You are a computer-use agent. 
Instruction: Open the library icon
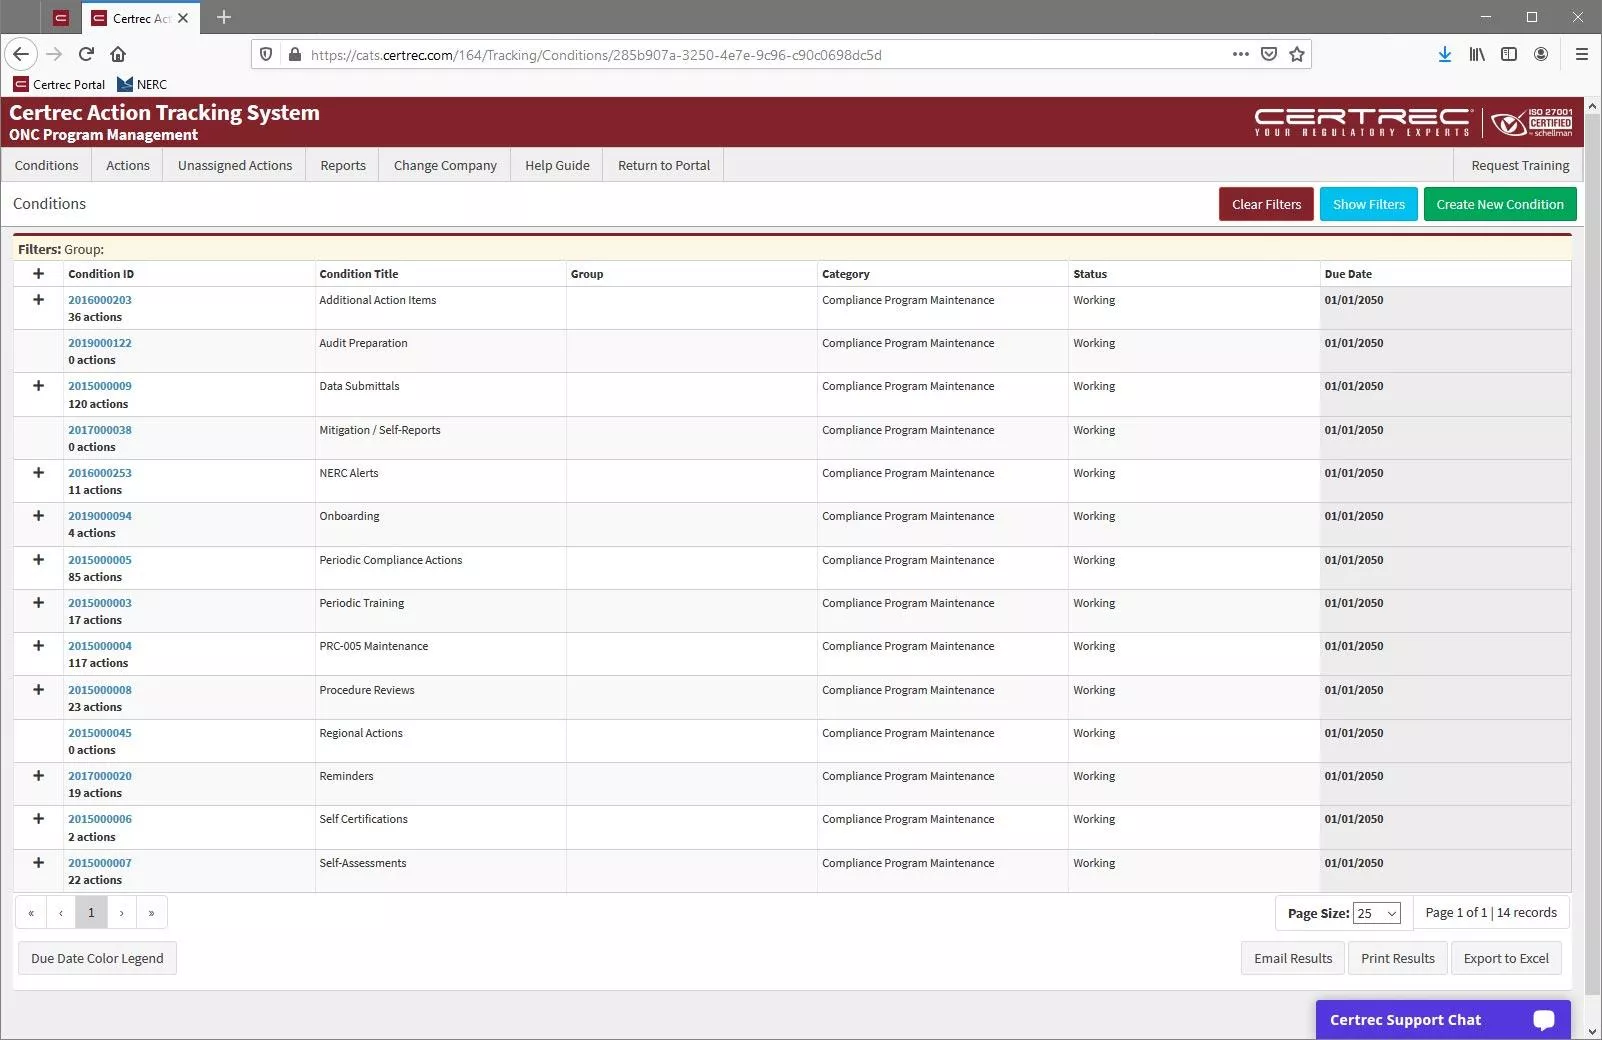1477,54
